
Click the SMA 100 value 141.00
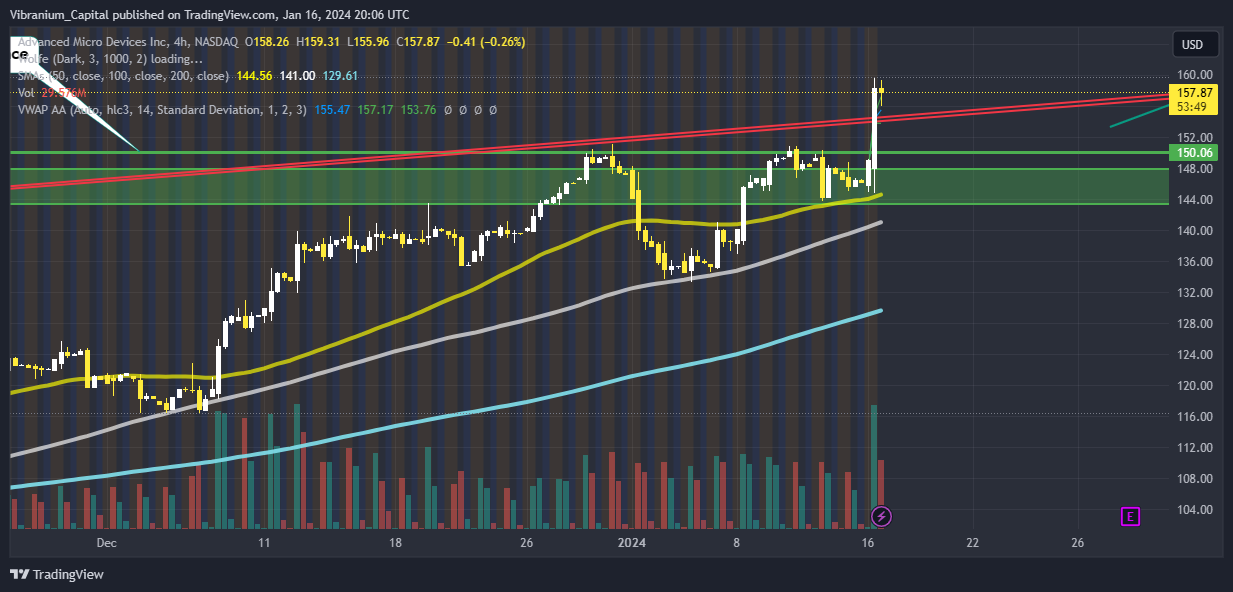tap(298, 76)
